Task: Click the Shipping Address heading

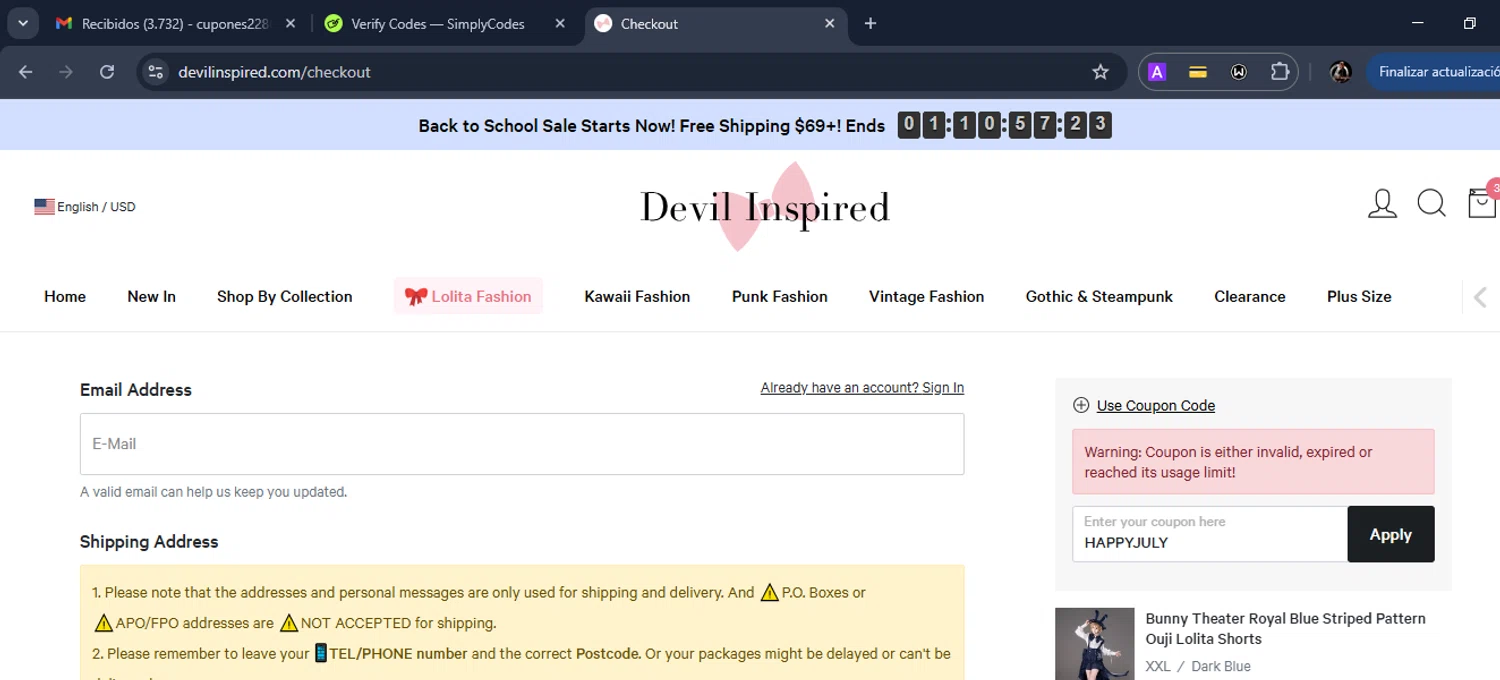Action: (x=149, y=542)
